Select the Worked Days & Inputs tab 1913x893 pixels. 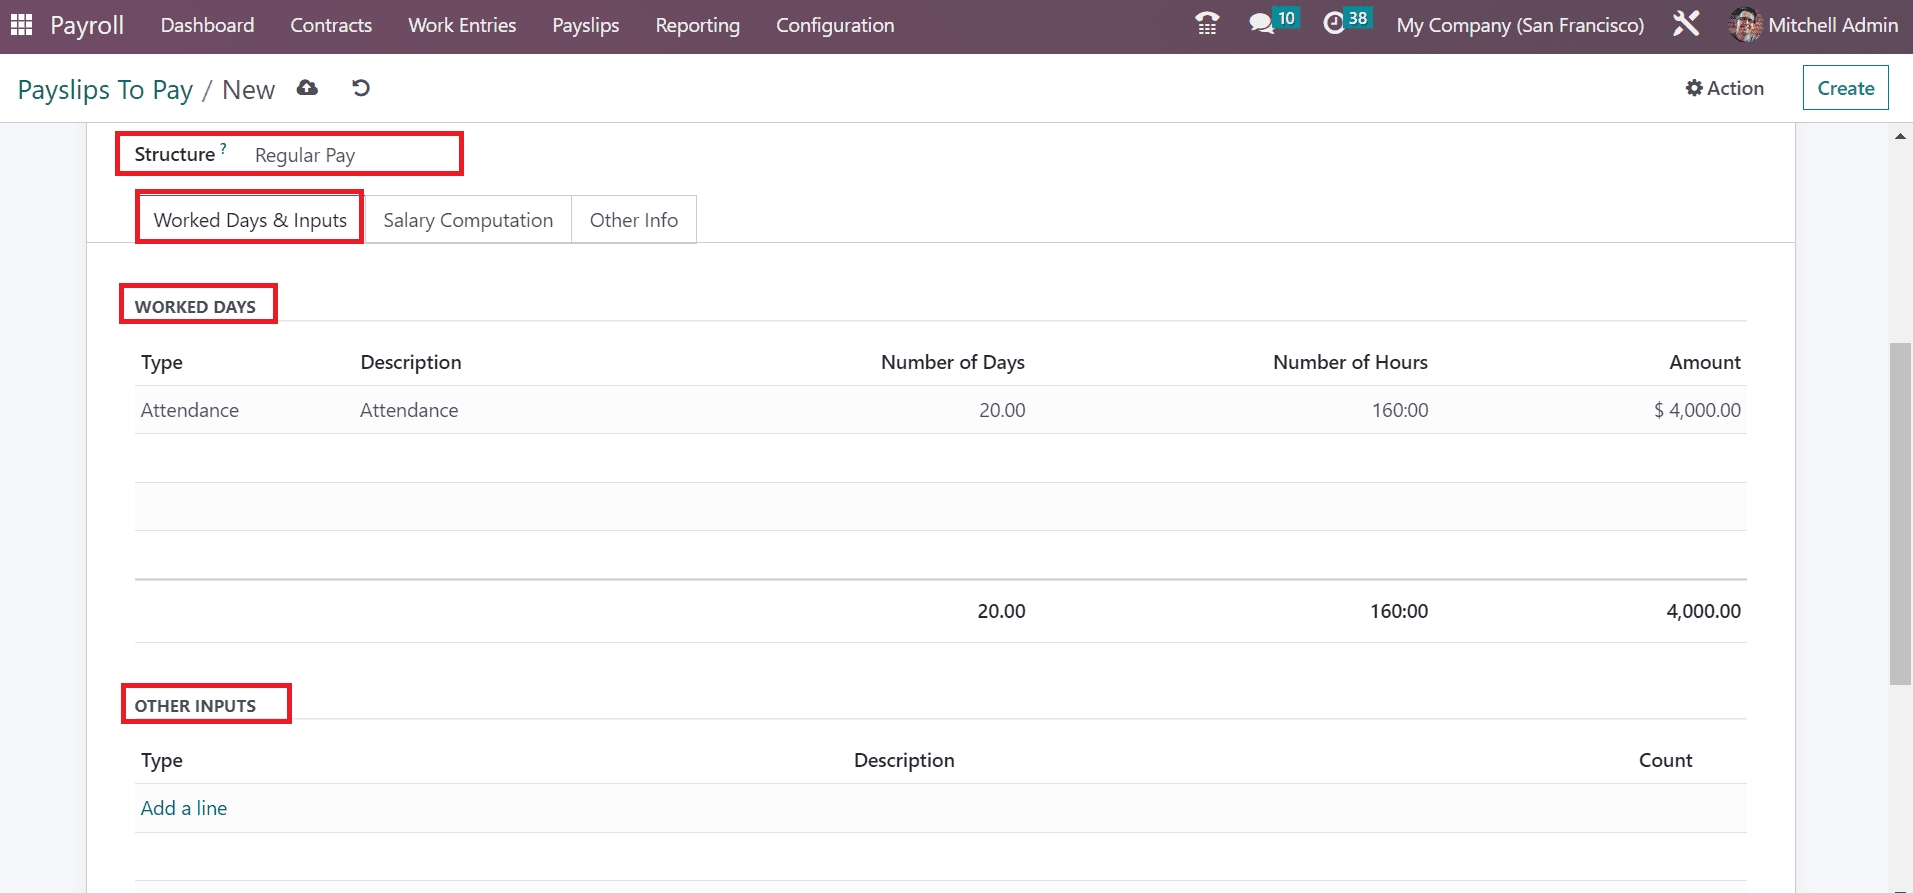[250, 220]
